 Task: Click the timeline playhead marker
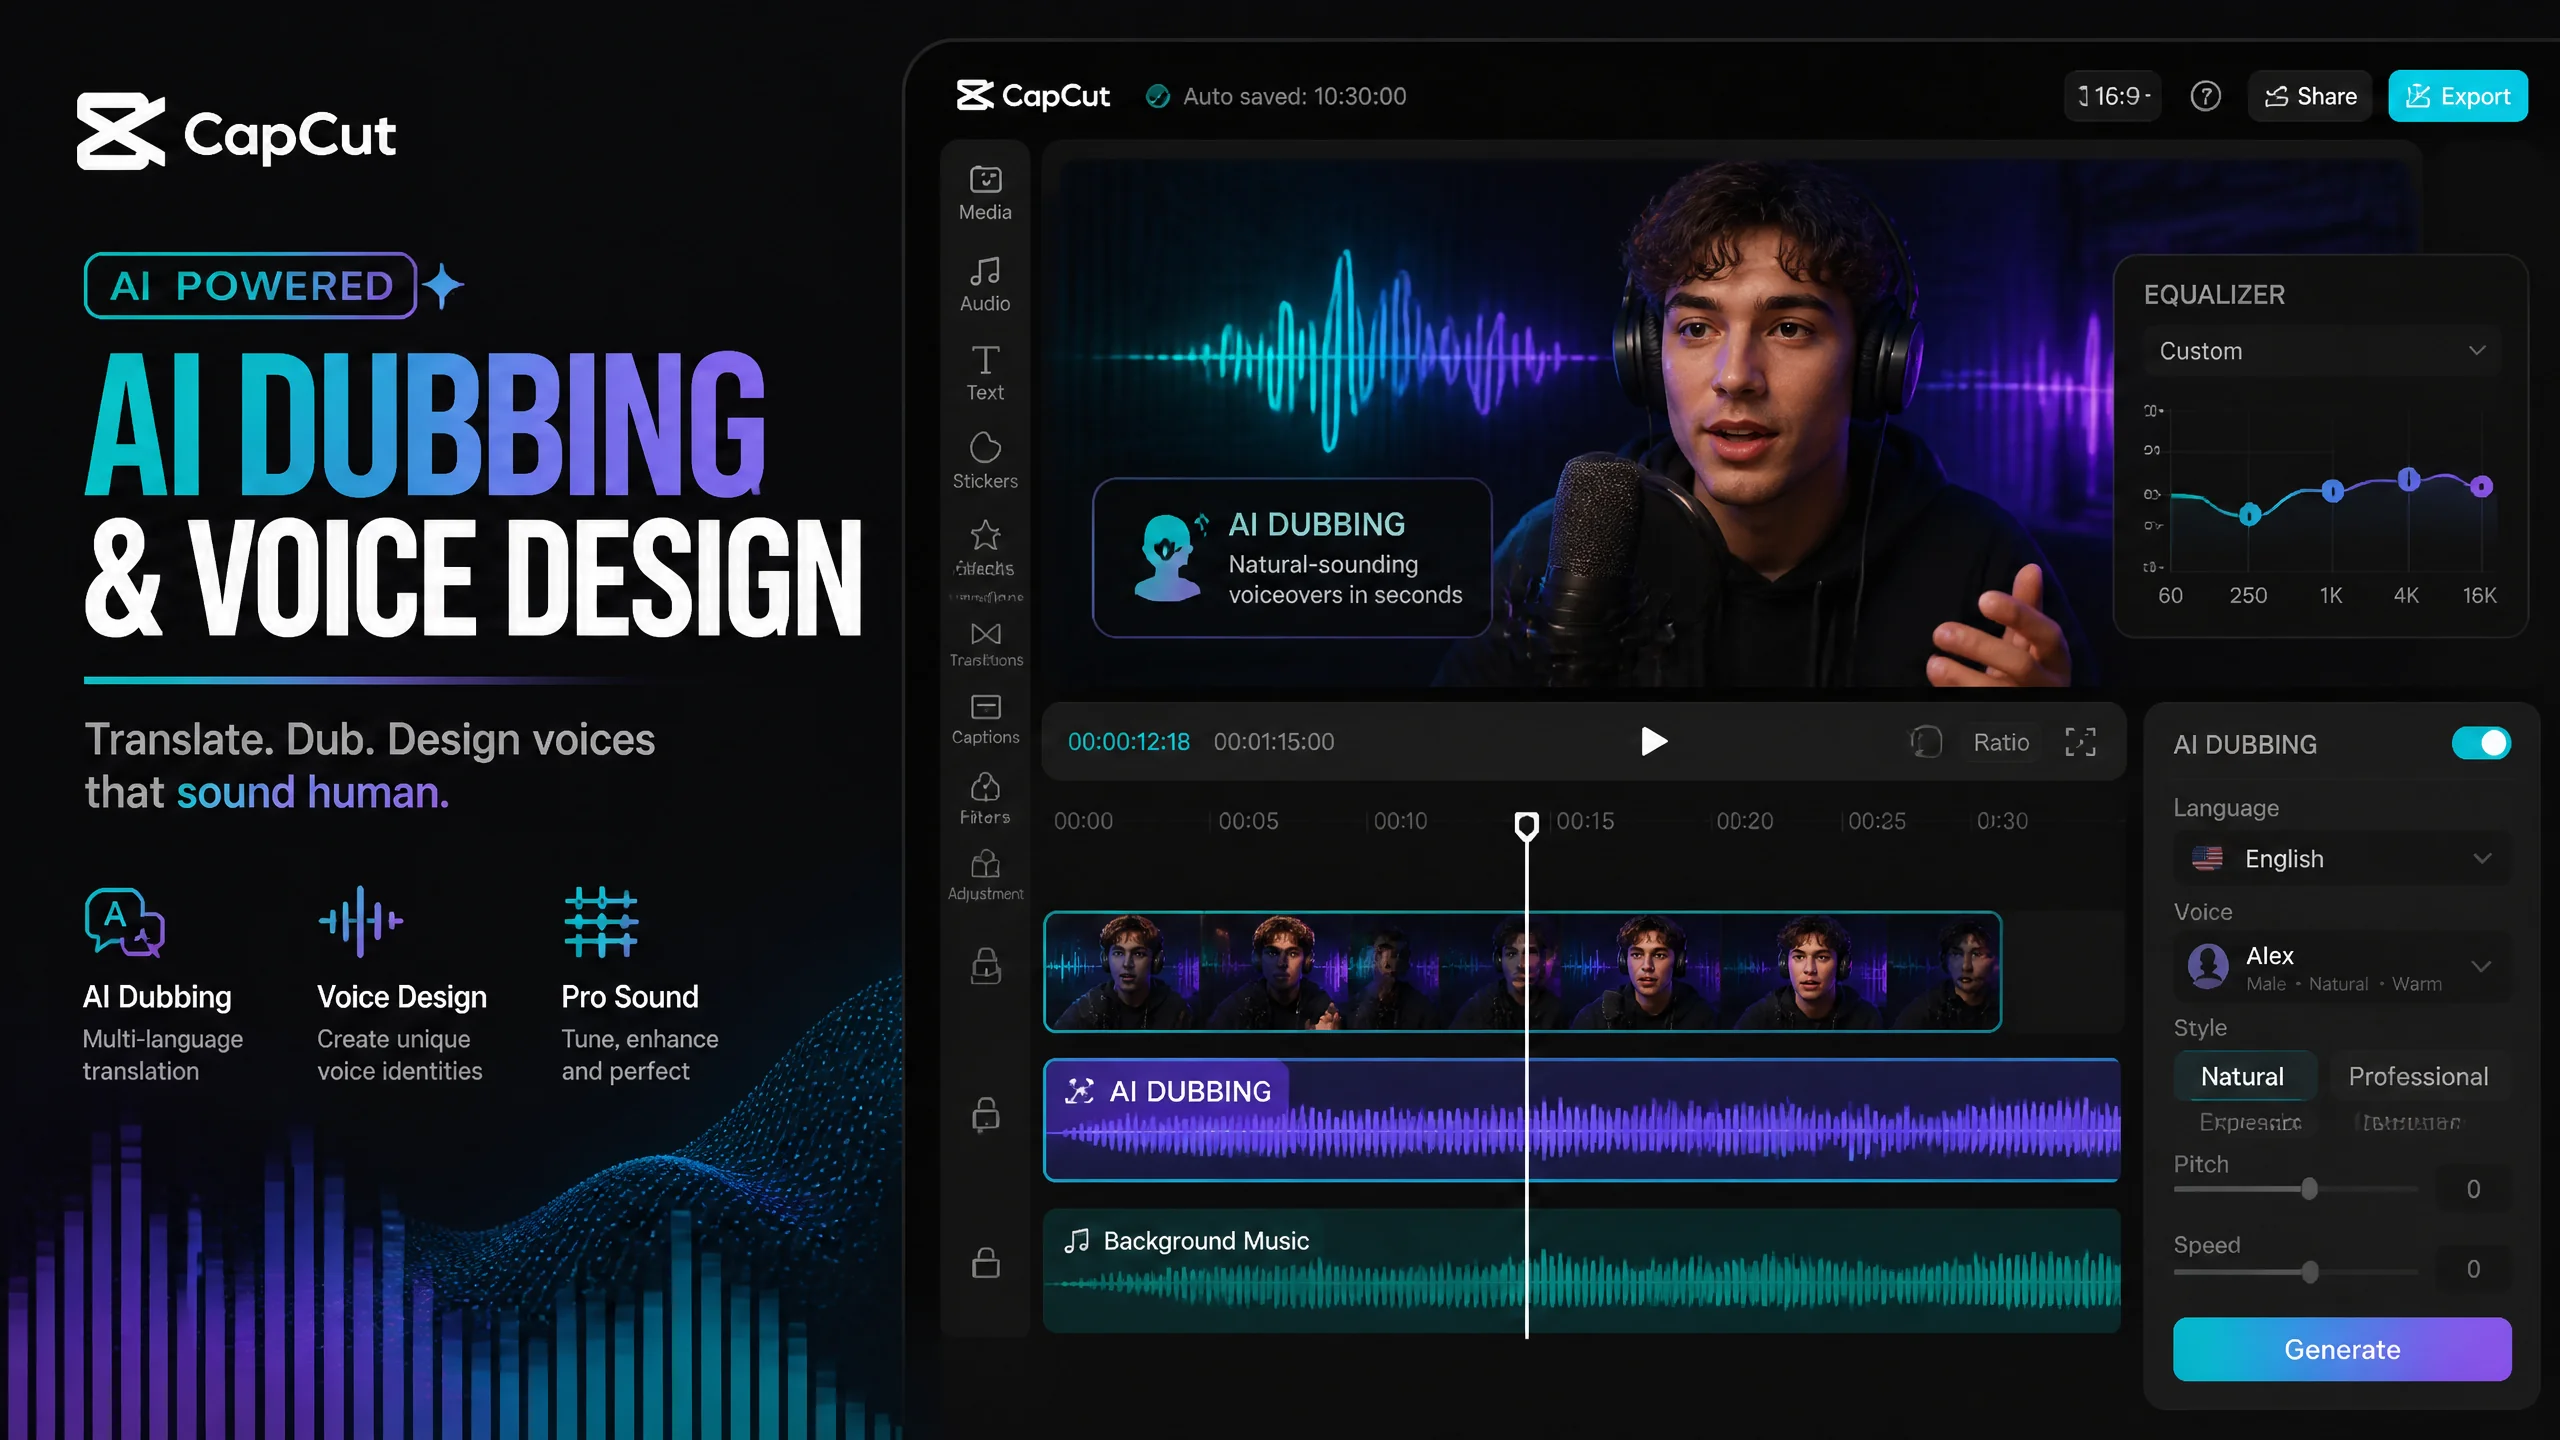[x=1526, y=826]
